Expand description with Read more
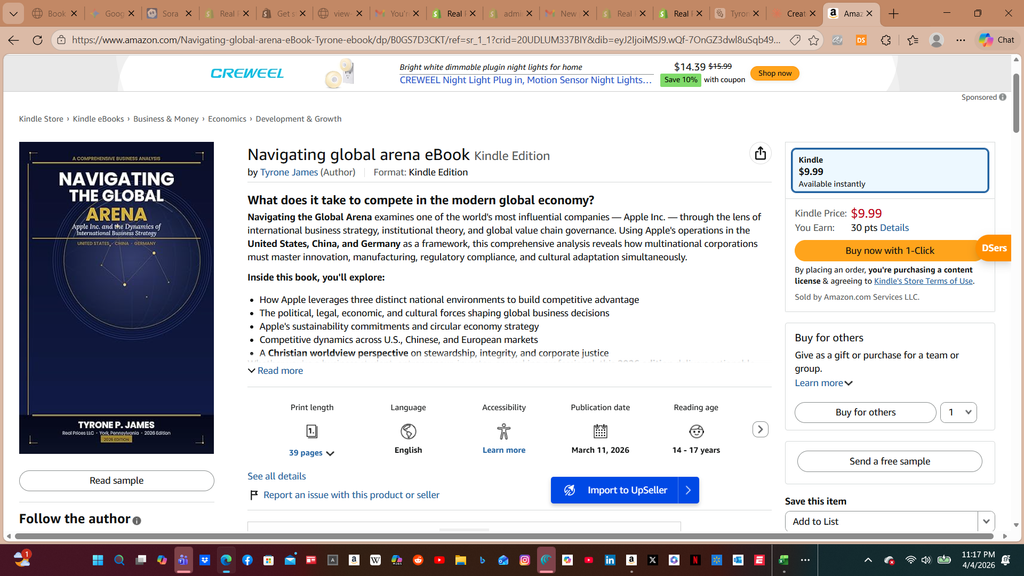Viewport: 1024px width, 576px height. [275, 370]
